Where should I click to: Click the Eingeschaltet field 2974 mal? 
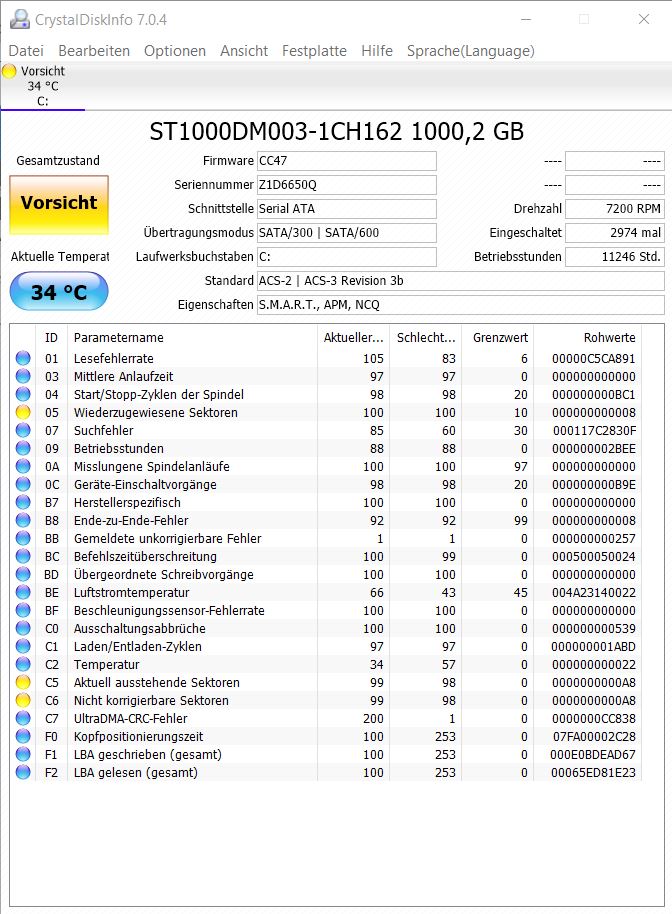point(614,233)
